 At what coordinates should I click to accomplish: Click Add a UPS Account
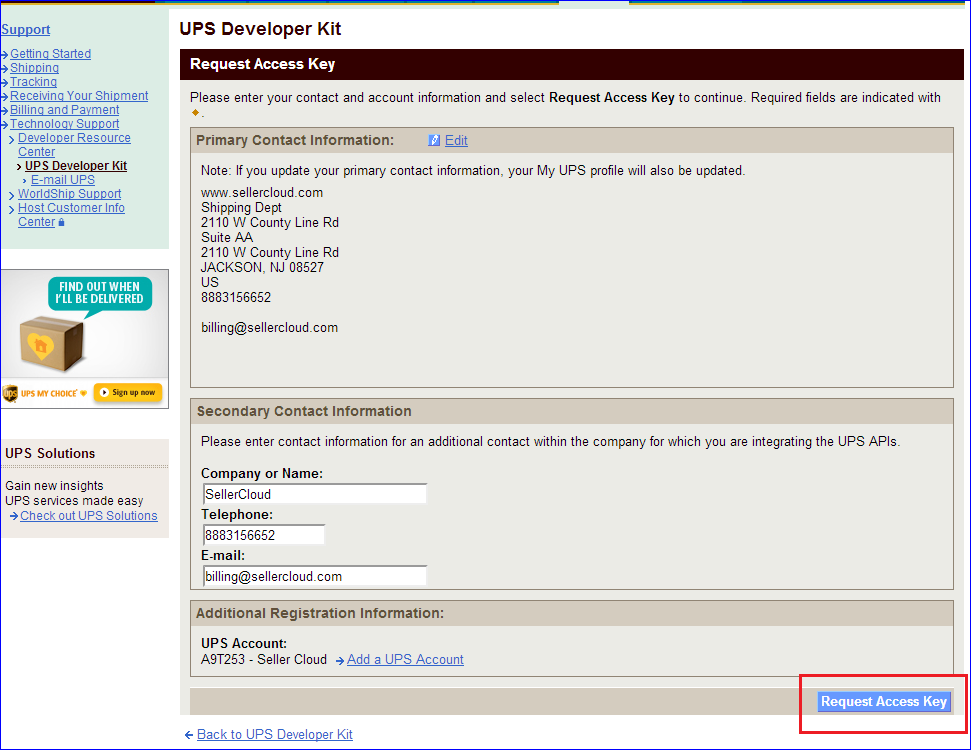coord(405,660)
